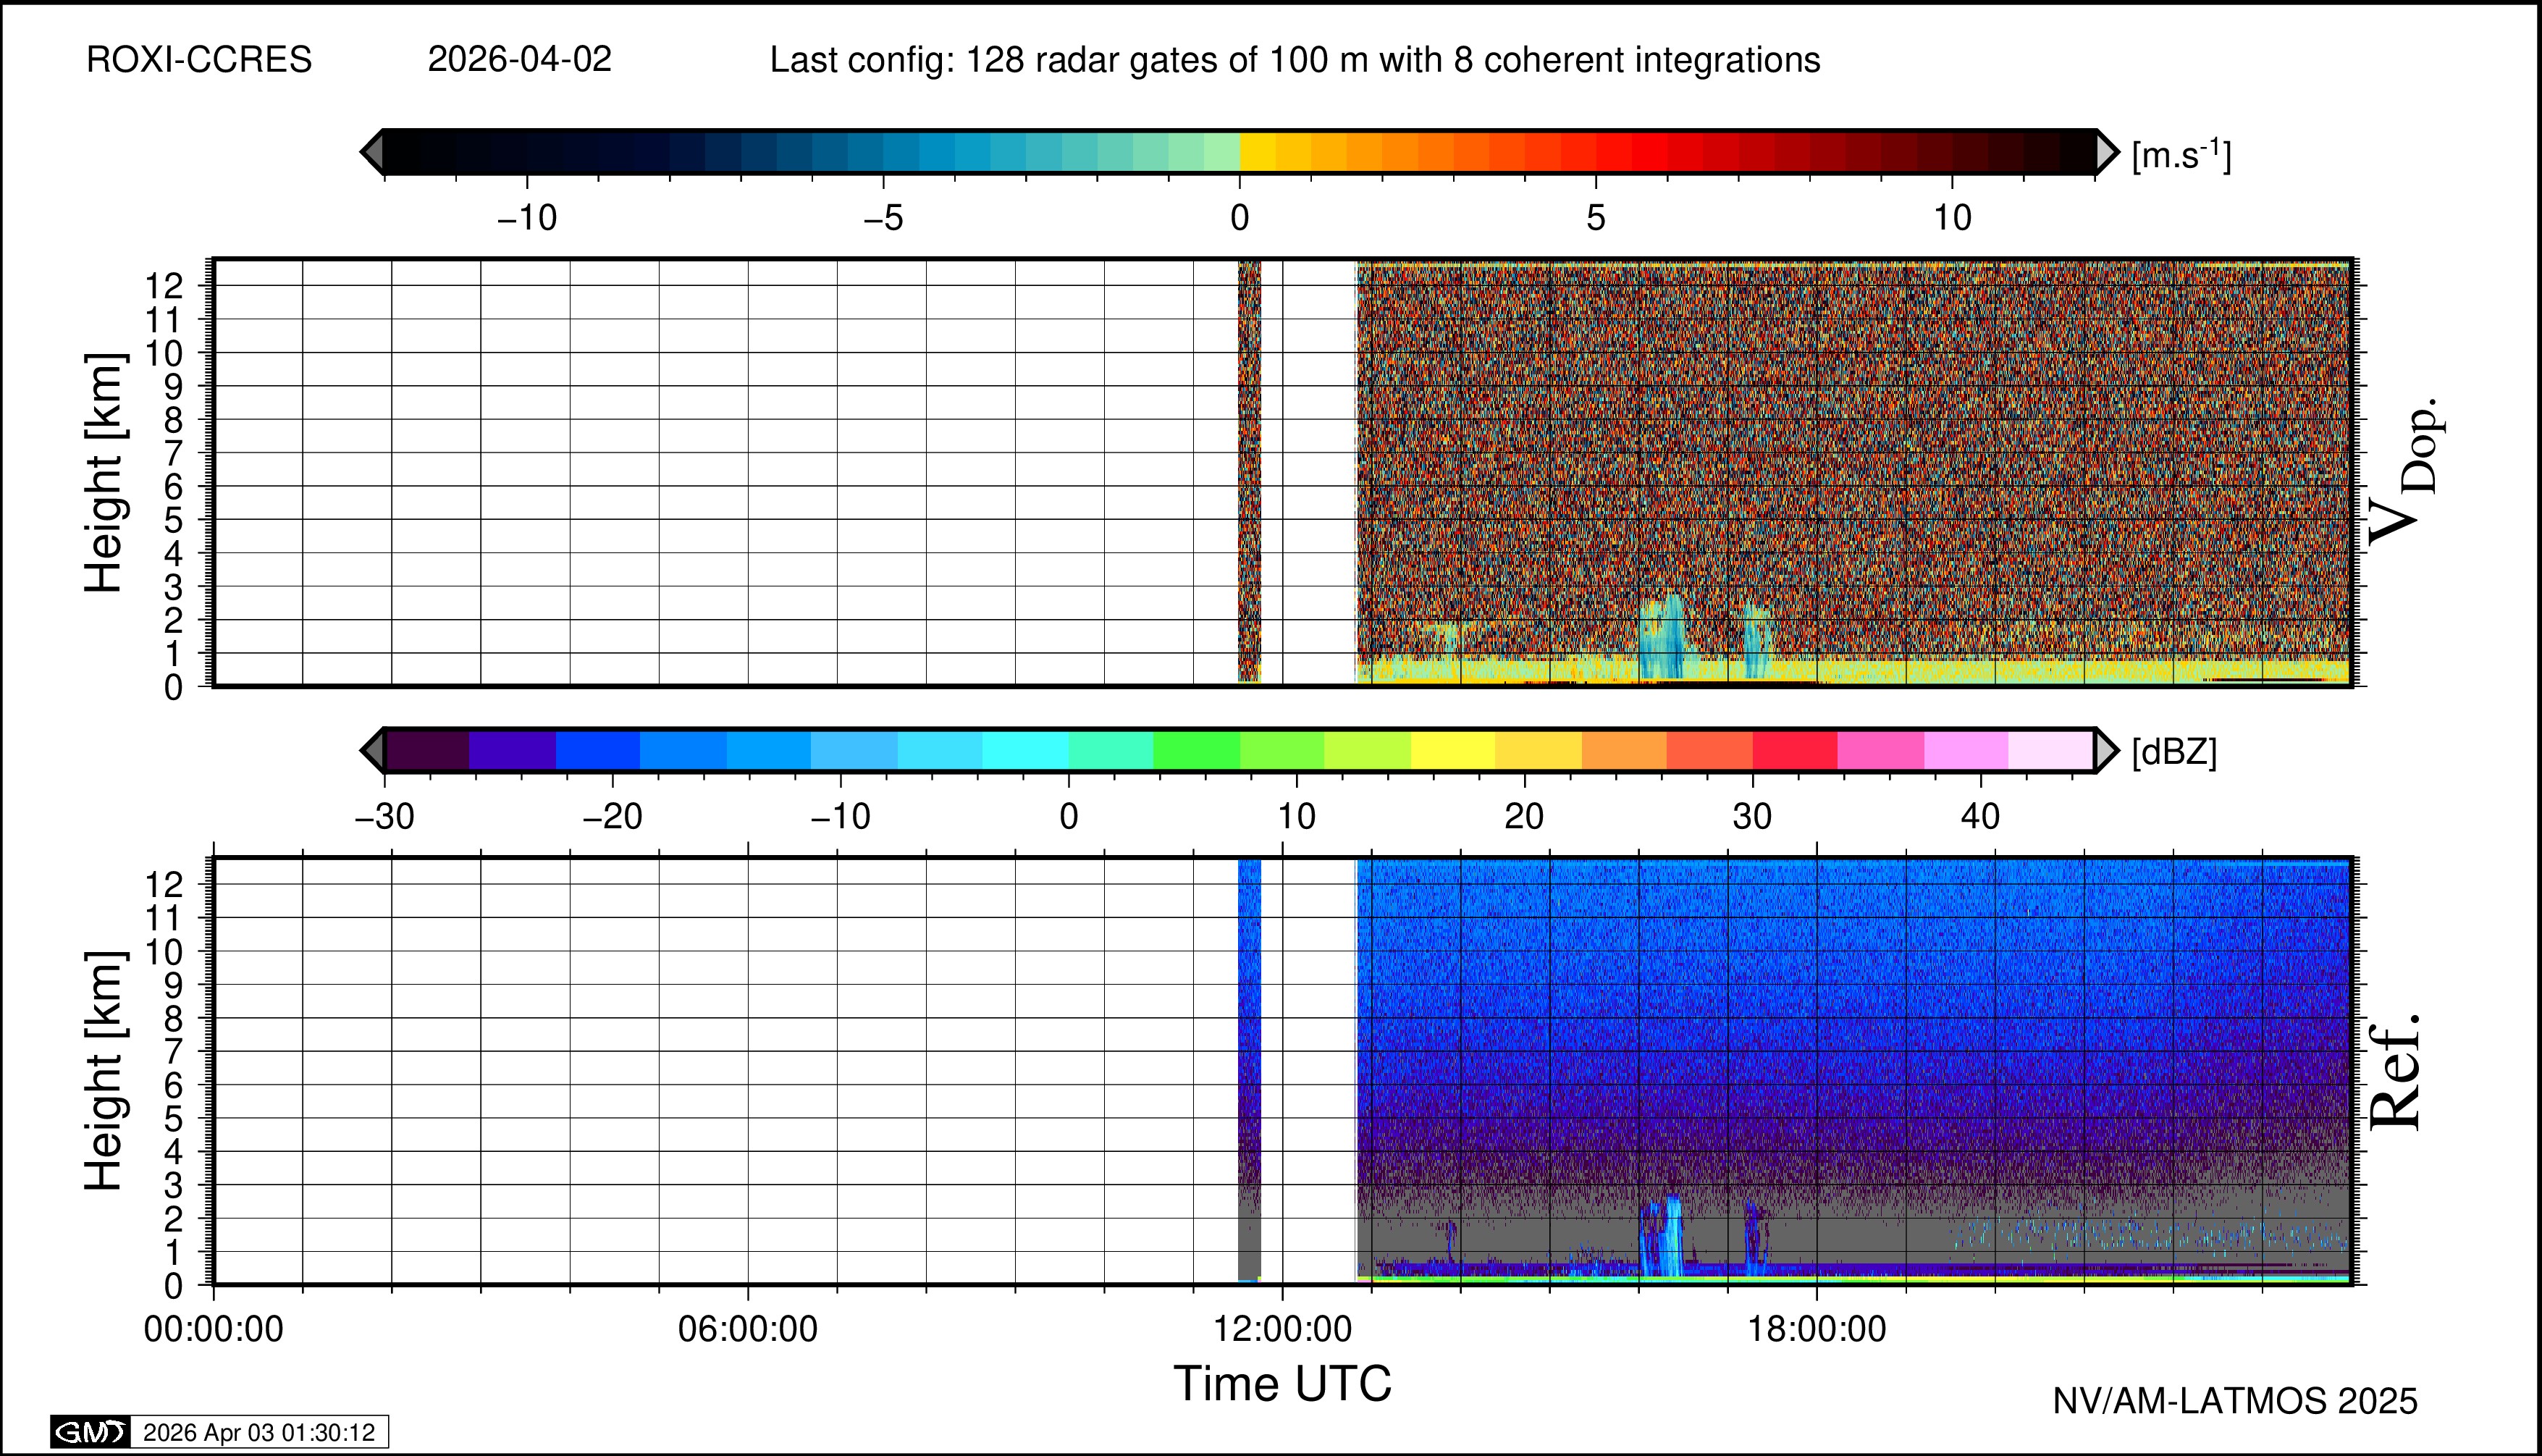This screenshot has height=1456, width=2542.
Task: Click left arrow of dBZ colorbar
Action: pyautogui.click(x=372, y=750)
